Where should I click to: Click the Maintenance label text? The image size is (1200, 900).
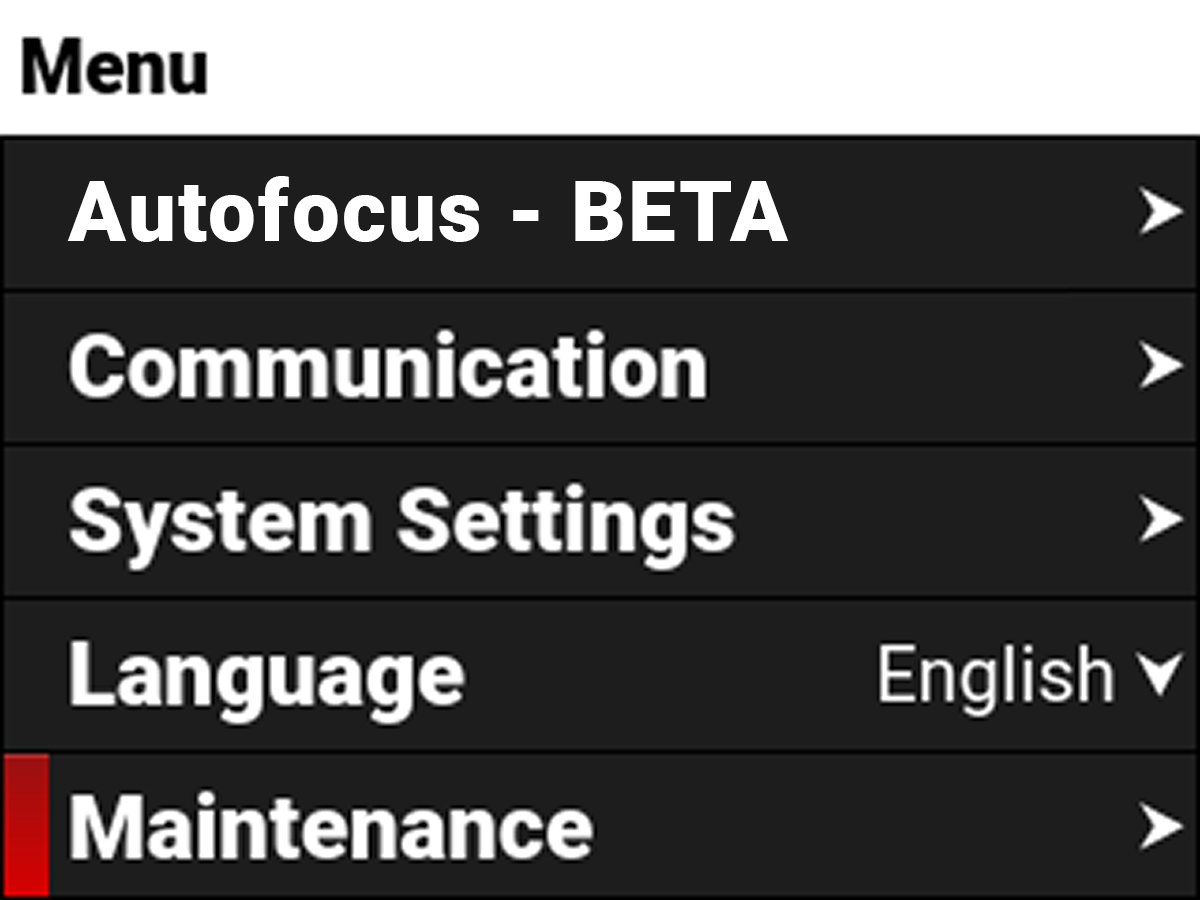click(330, 824)
